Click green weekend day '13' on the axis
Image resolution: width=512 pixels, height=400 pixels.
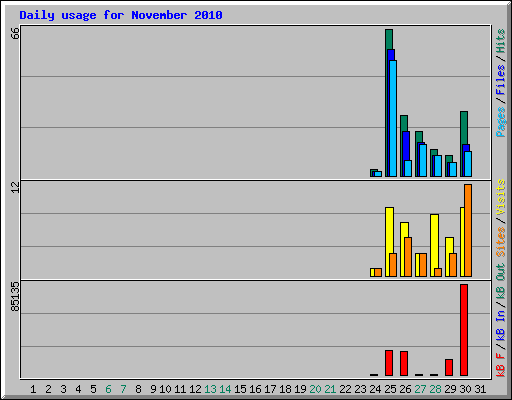[x=210, y=389]
